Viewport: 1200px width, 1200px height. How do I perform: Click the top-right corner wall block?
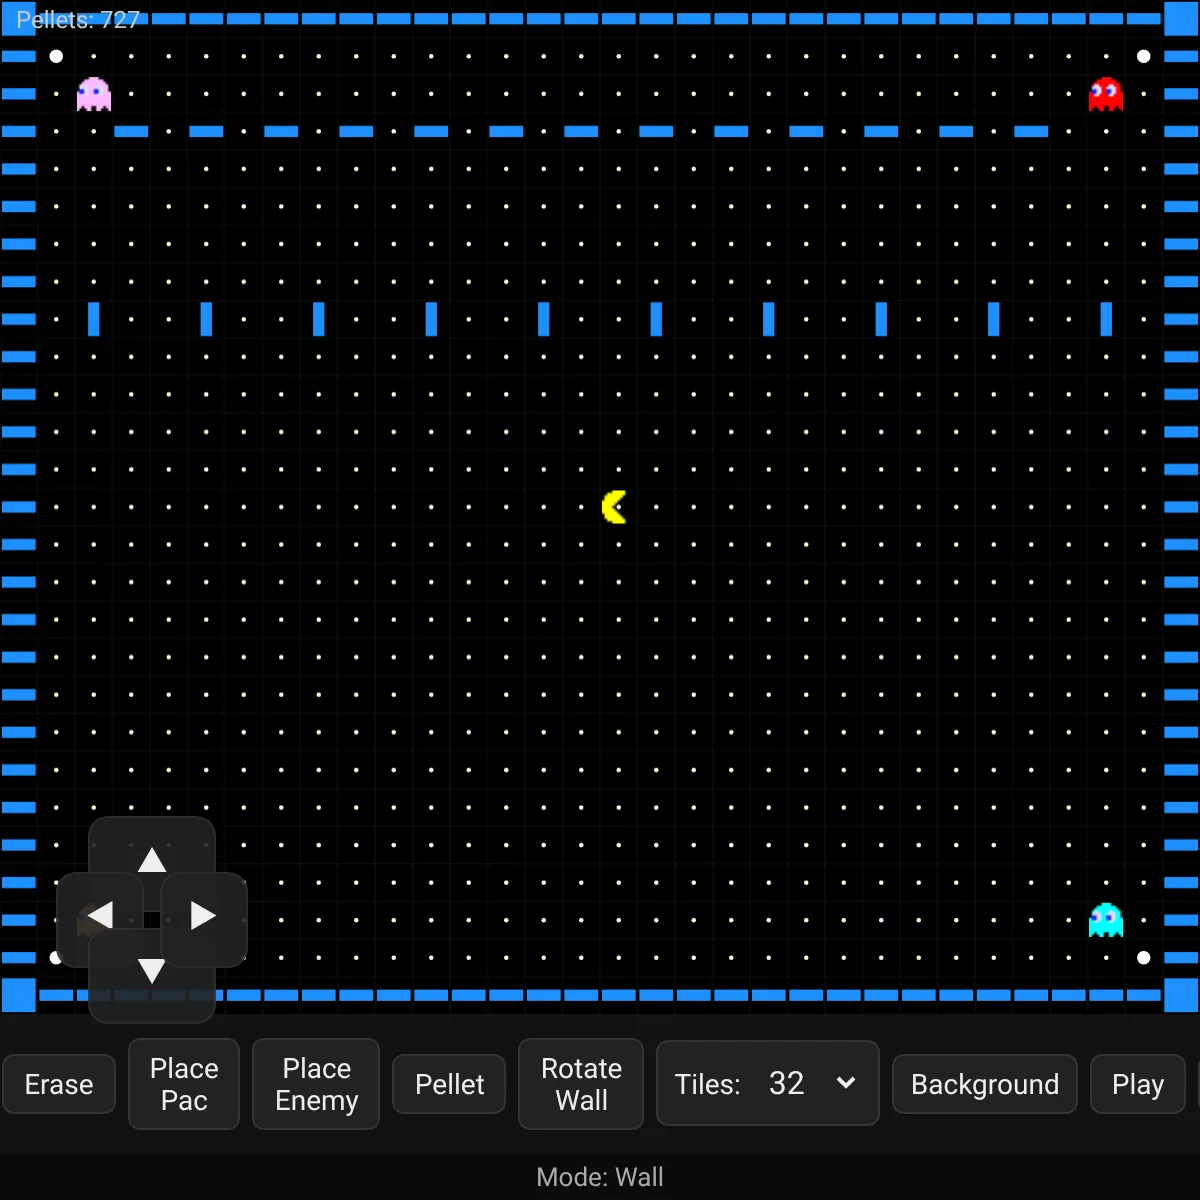[x=1181, y=19]
